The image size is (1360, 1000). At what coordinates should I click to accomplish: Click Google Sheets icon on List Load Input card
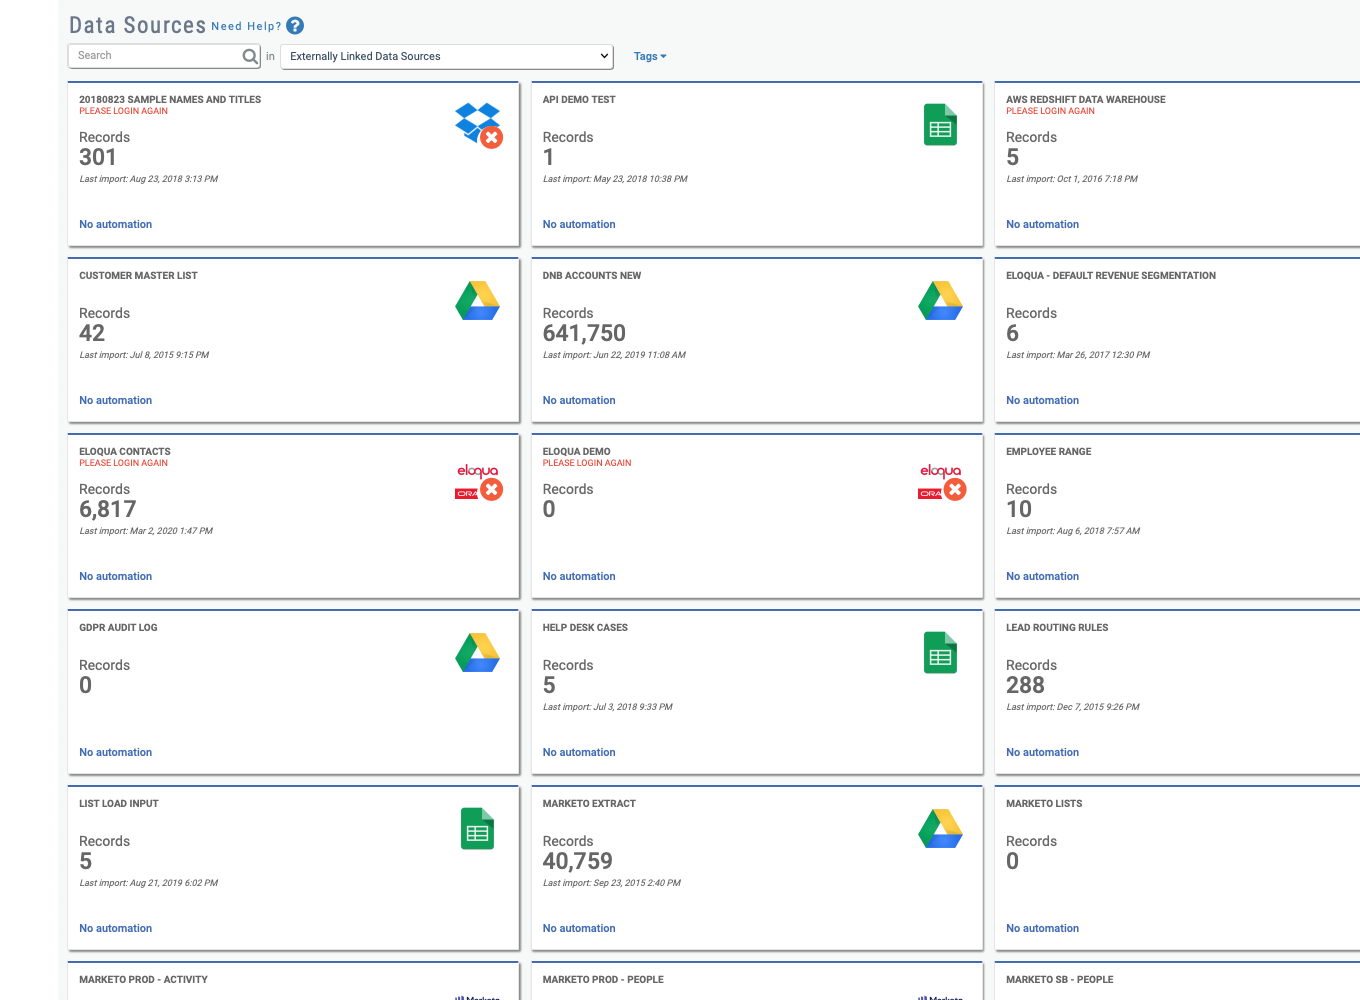tap(477, 829)
